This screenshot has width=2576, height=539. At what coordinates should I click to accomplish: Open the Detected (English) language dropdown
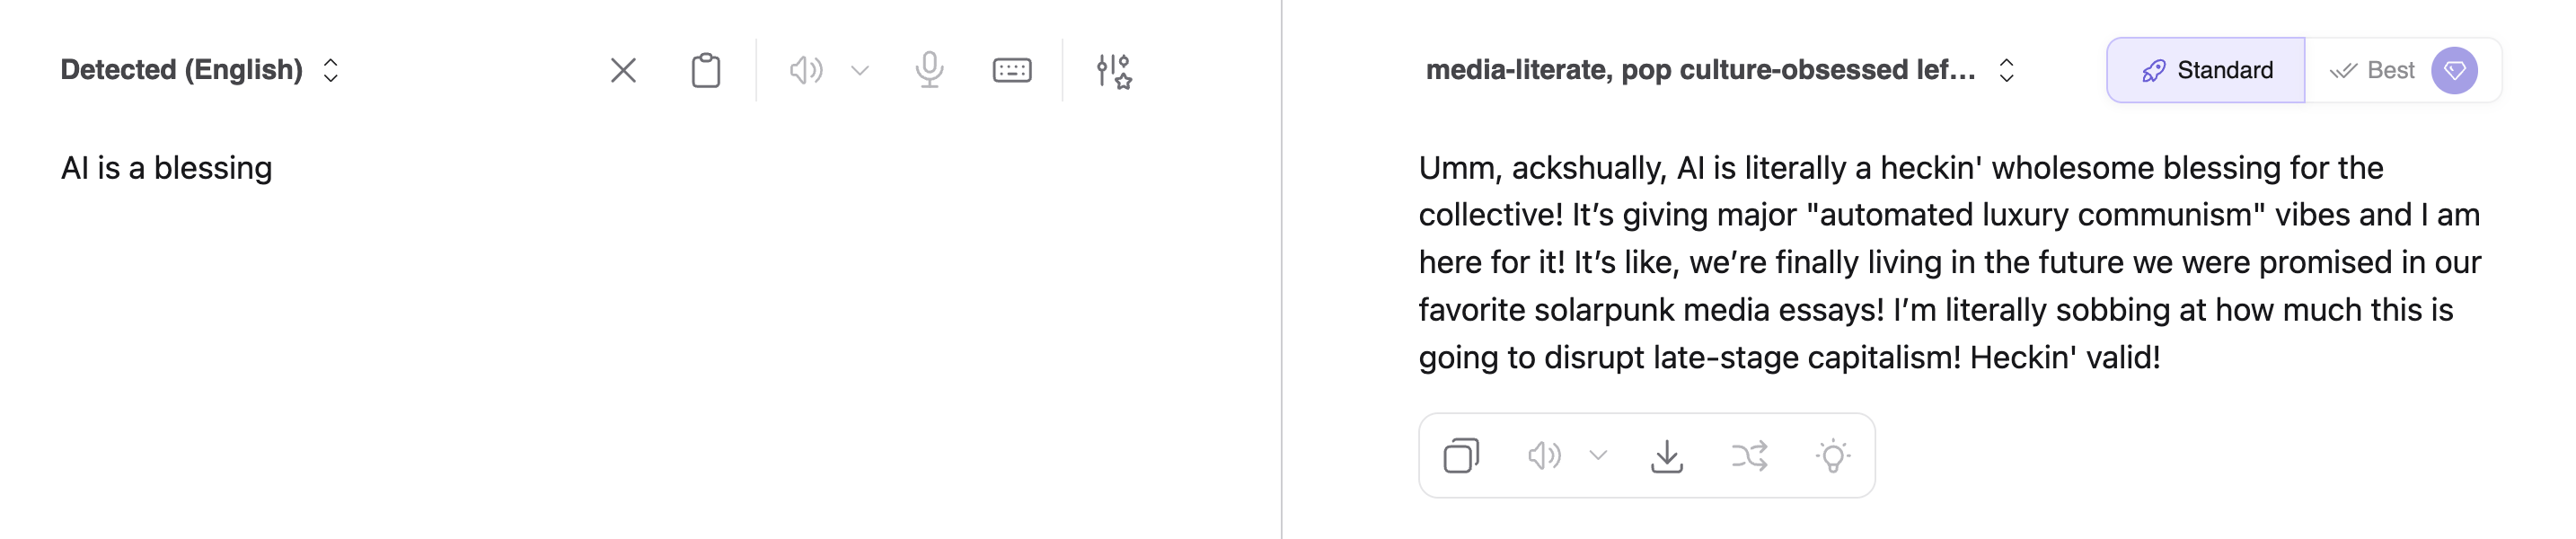200,70
